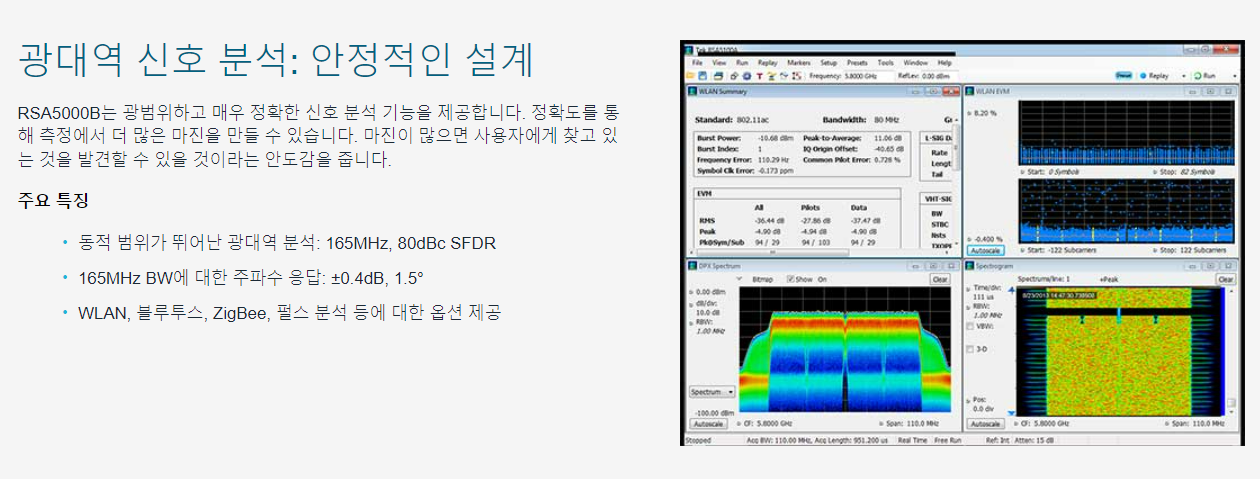Enable the 3-D checkbox in Spectrogram
Viewport: 1260px width, 479px height.
[x=970, y=349]
